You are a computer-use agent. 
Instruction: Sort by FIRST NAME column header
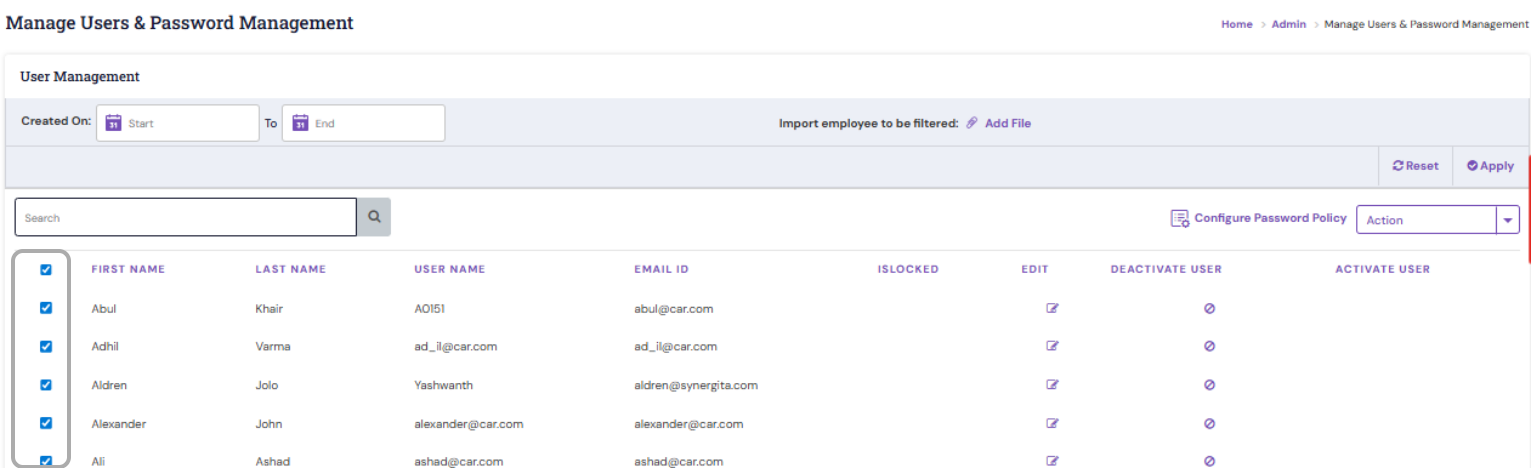128,269
